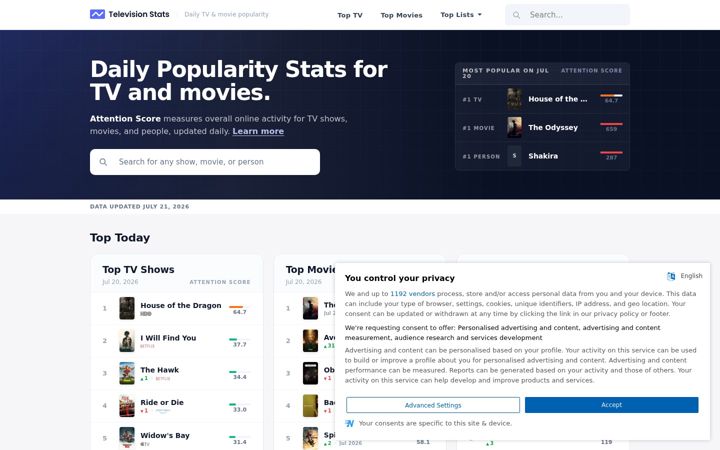The height and width of the screenshot is (450, 720).
Task: Click The Hawk poster thumbnail
Action: coord(127,373)
